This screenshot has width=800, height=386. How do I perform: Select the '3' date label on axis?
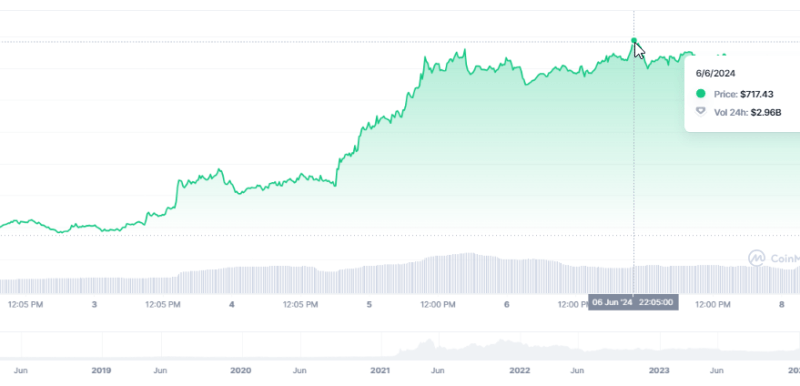pyautogui.click(x=94, y=304)
